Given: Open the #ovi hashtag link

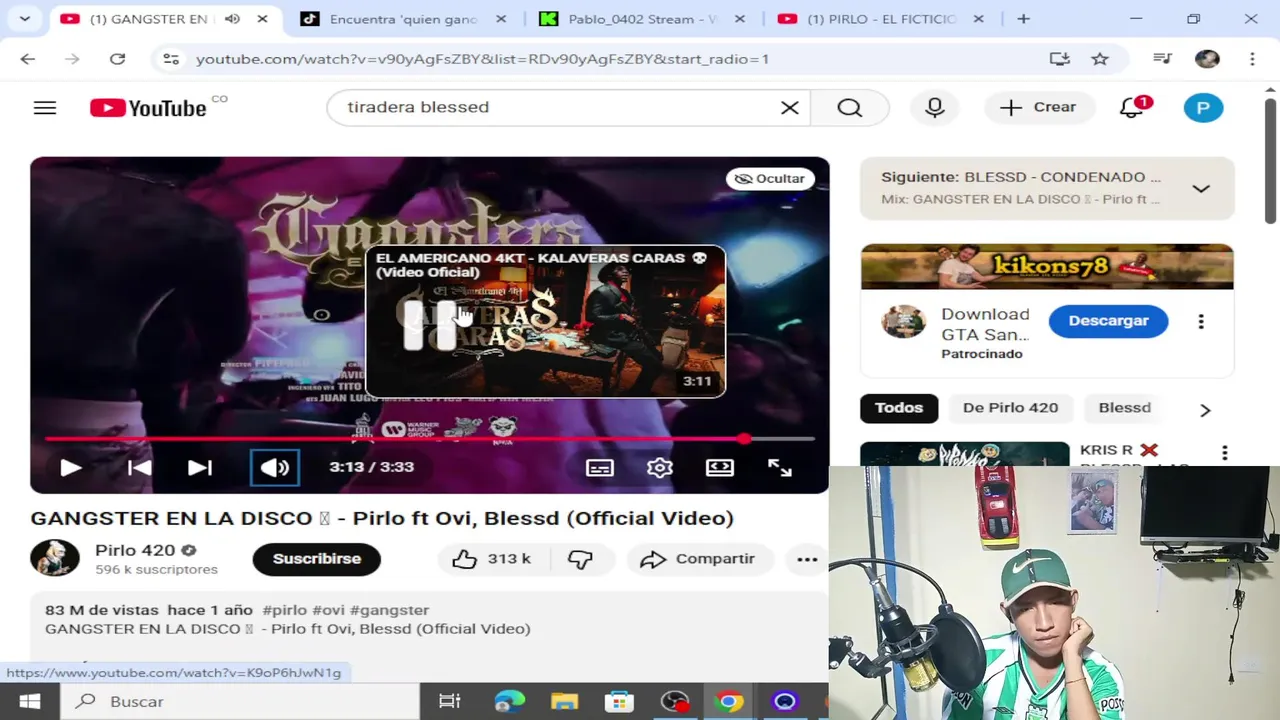Looking at the screenshot, I should (x=328, y=610).
